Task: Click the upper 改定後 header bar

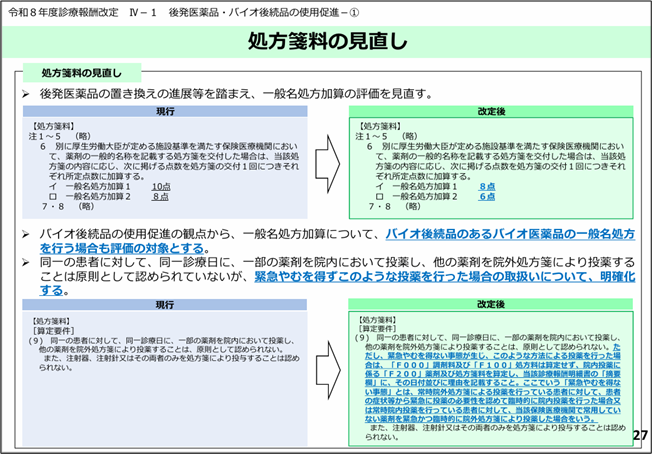Action: click(491, 110)
